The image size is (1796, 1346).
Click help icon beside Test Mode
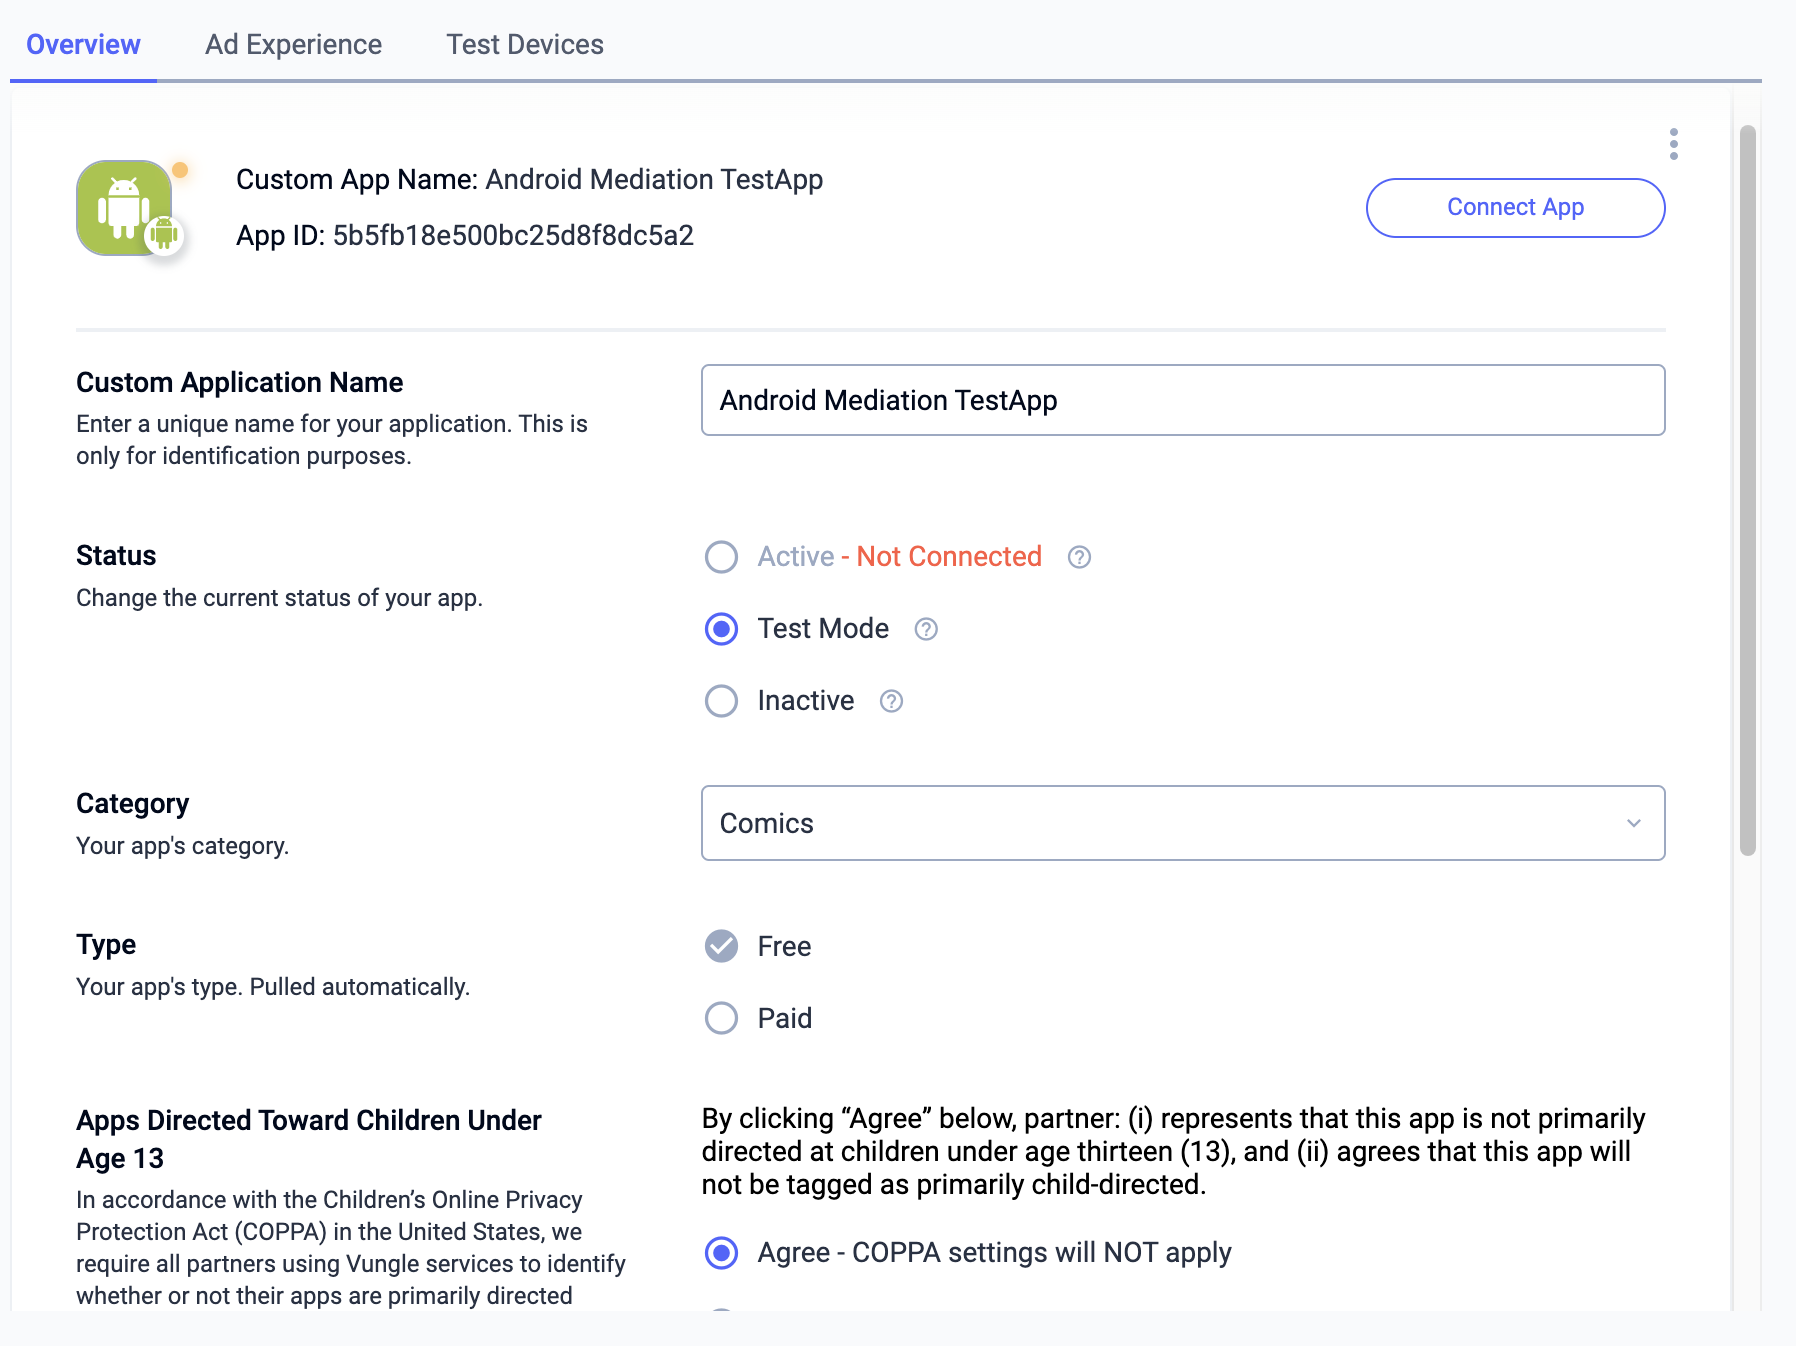pyautogui.click(x=926, y=629)
